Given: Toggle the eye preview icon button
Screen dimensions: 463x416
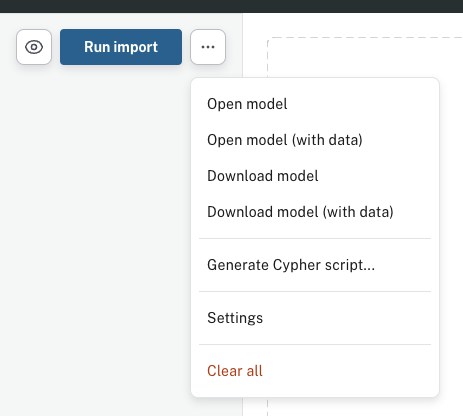Looking at the screenshot, I should click(x=34, y=47).
